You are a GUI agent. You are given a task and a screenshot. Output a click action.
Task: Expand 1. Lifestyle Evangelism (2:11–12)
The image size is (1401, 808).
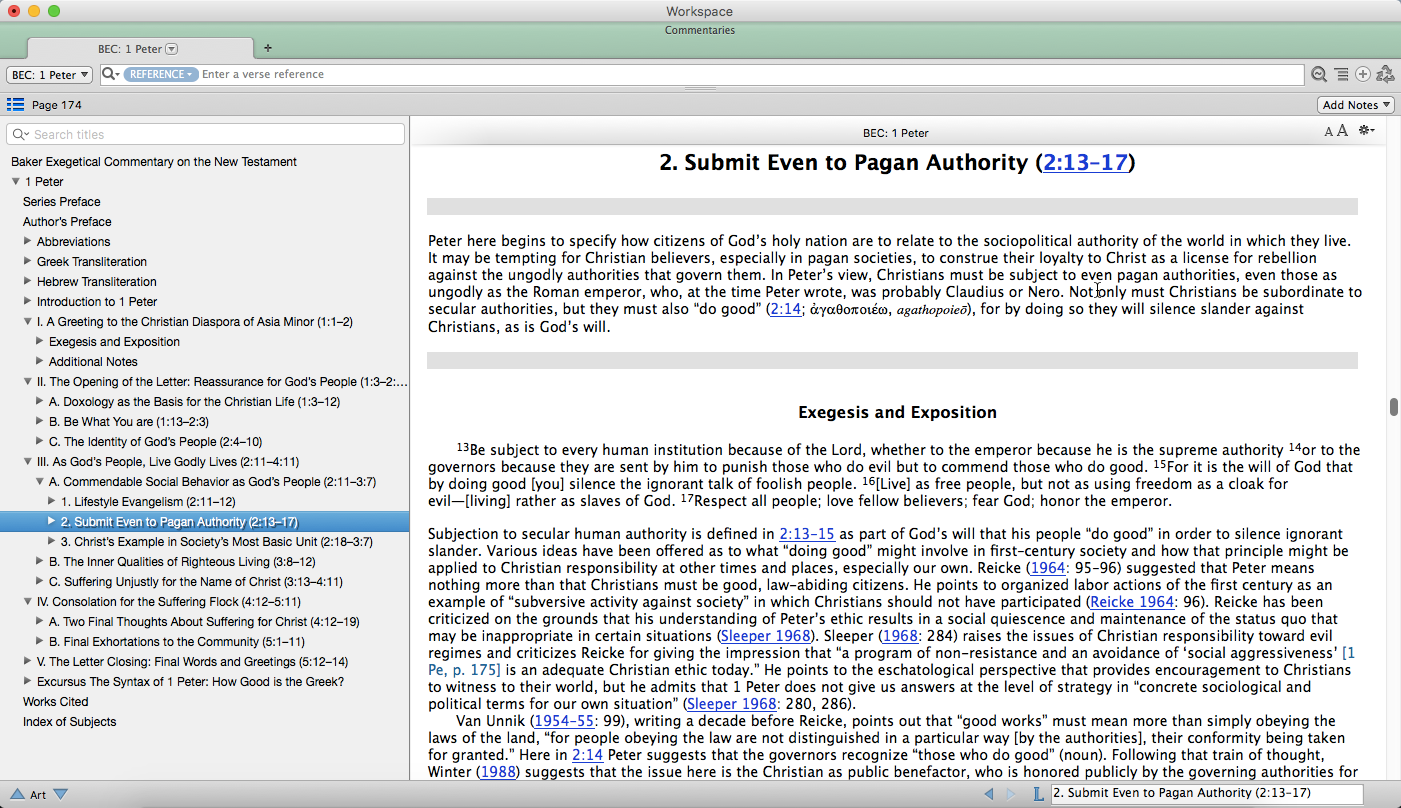point(52,502)
